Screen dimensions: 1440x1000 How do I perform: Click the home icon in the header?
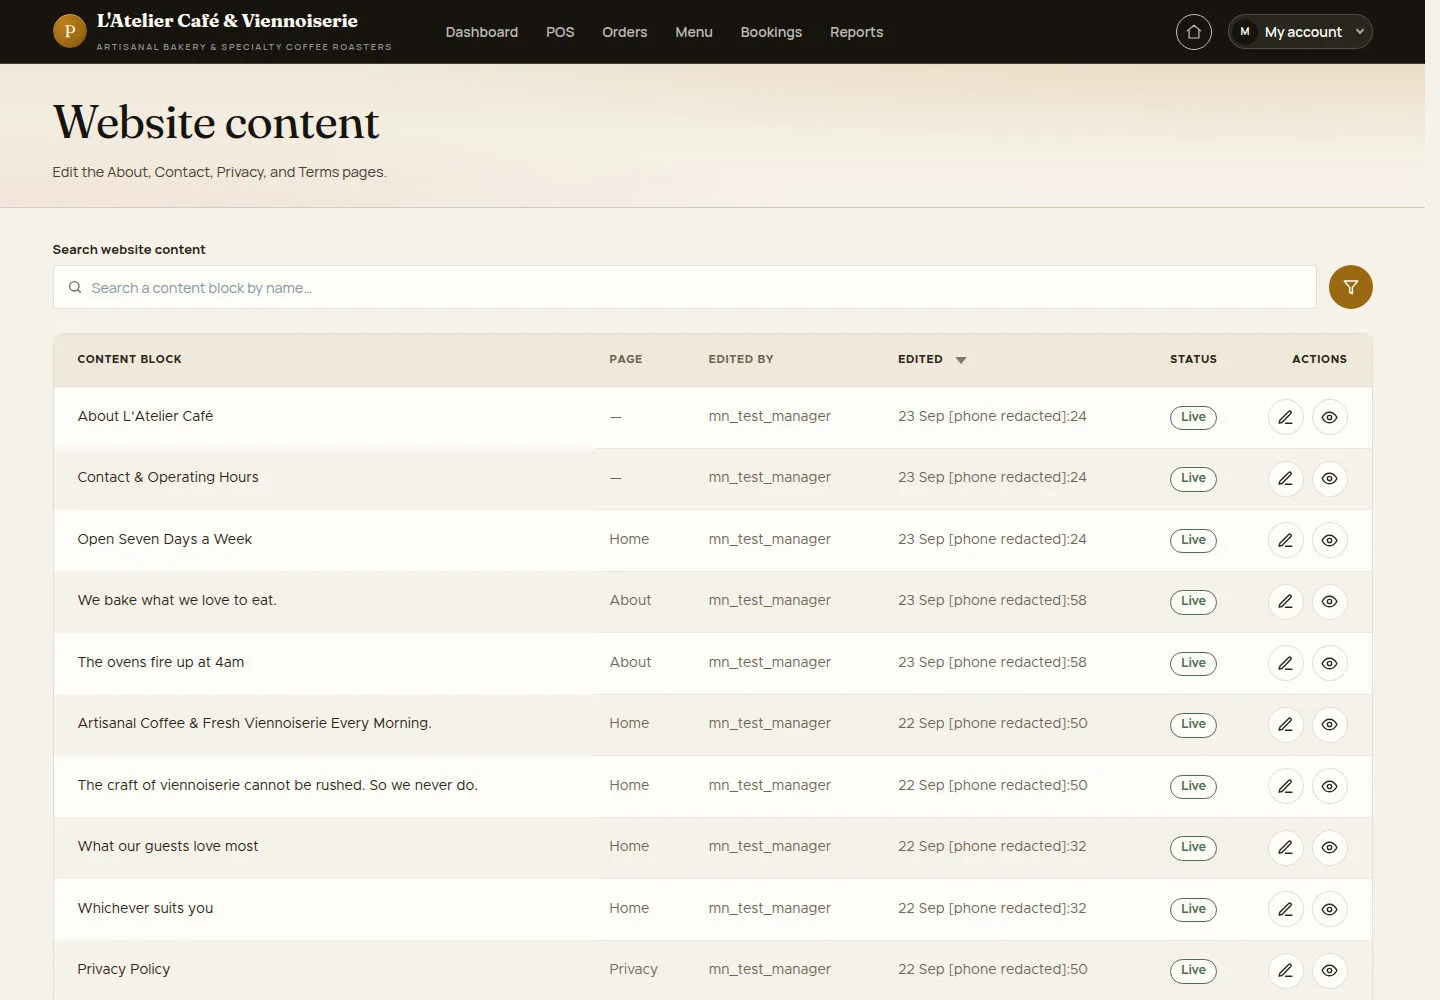(1193, 32)
